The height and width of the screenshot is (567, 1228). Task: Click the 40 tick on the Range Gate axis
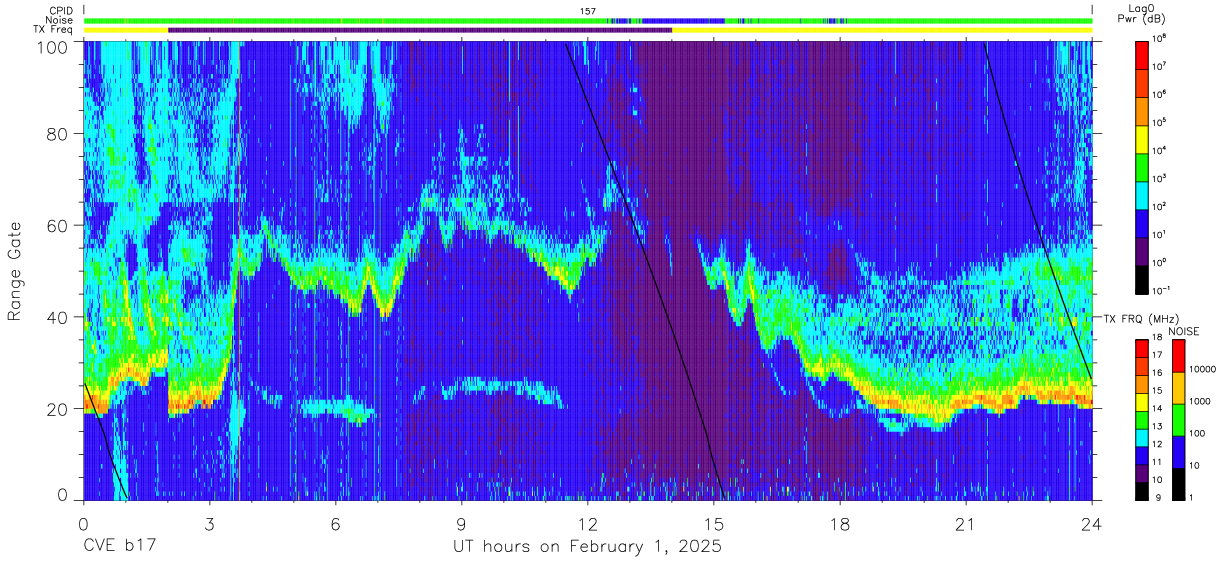(x=56, y=317)
